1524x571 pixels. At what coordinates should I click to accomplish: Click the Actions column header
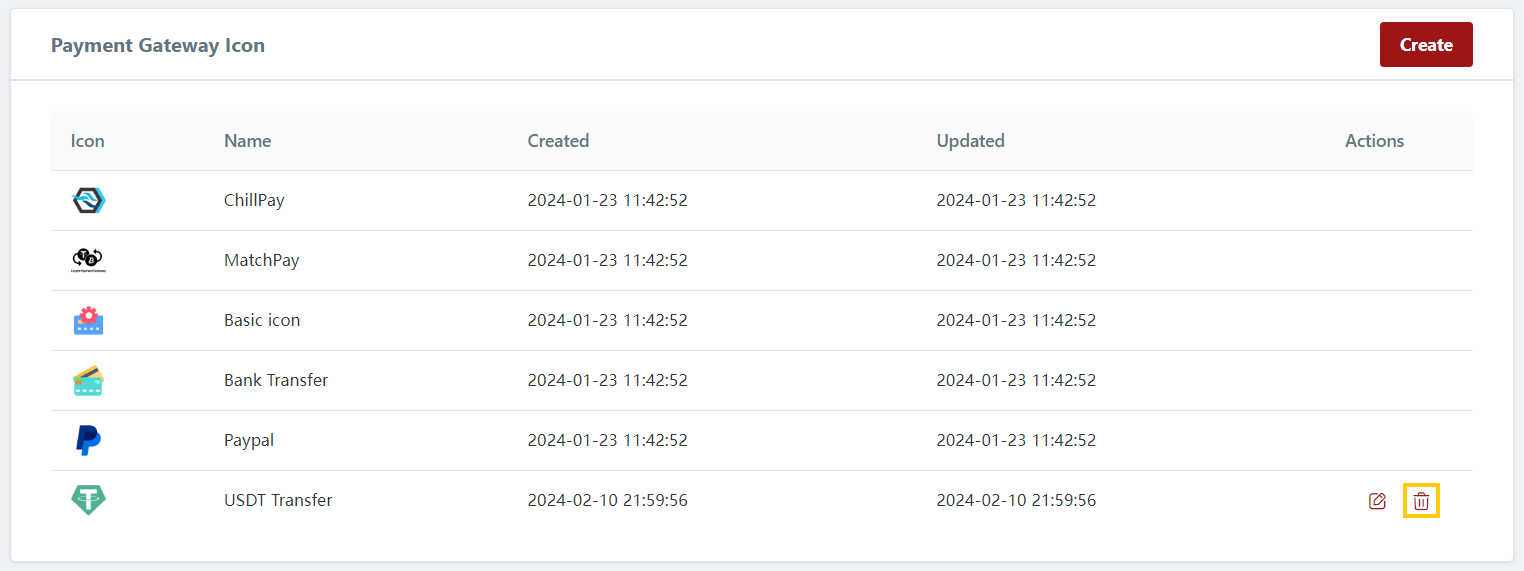(x=1374, y=141)
